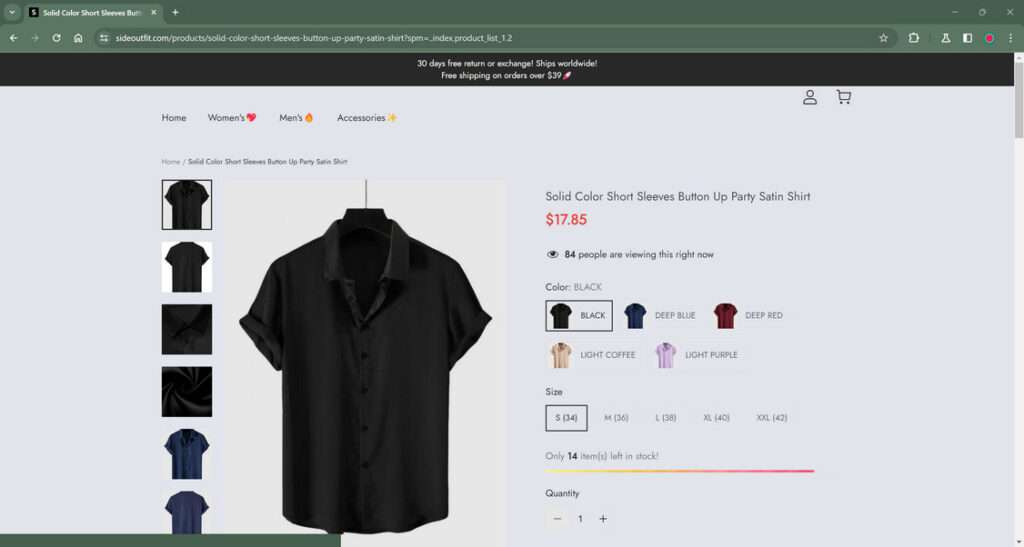Open the tab search dropdown arrow
This screenshot has width=1024, height=547.
pyautogui.click(x=12, y=12)
